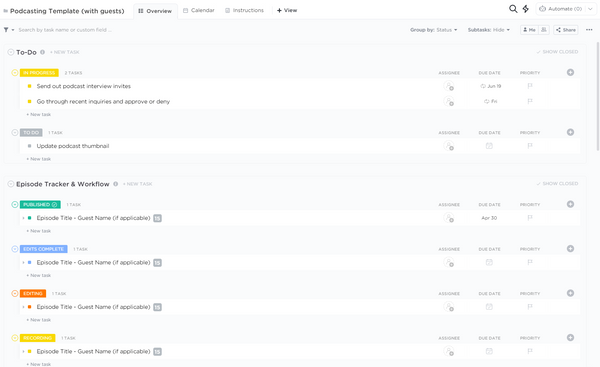Click the lightning bolt quick action icon
This screenshot has width=600, height=367.
[526, 9]
